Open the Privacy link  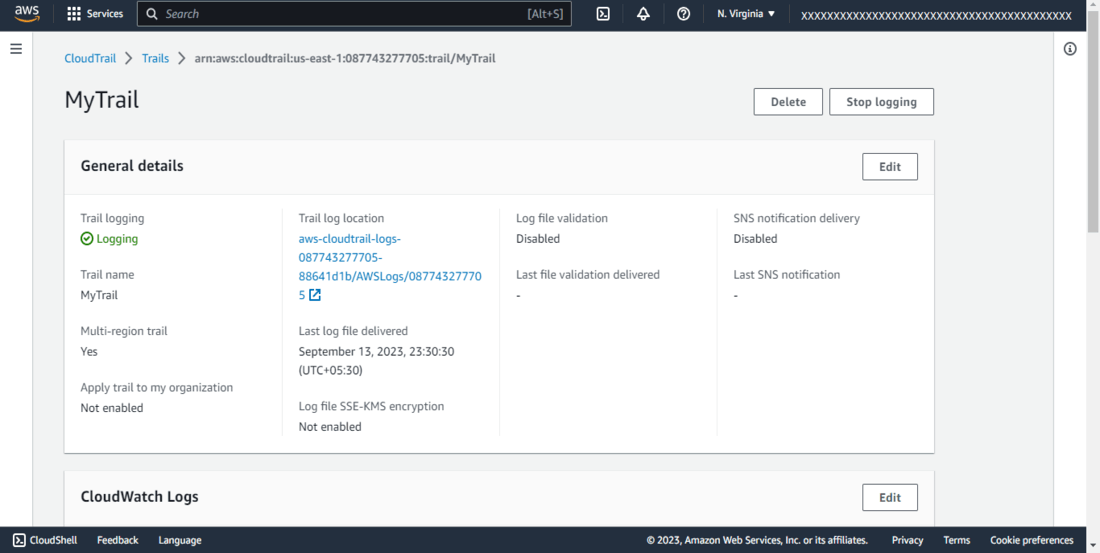(907, 540)
